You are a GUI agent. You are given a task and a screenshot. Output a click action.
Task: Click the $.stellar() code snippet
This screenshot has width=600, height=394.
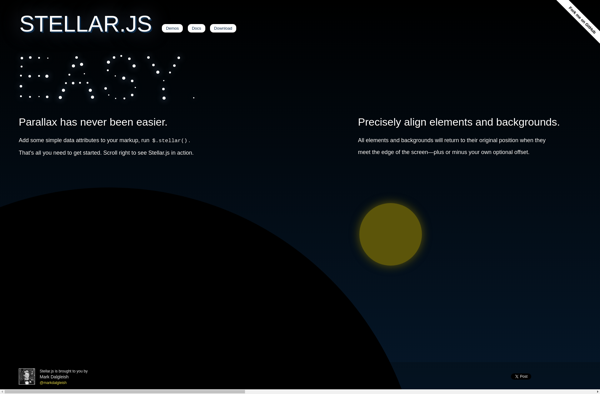click(170, 140)
